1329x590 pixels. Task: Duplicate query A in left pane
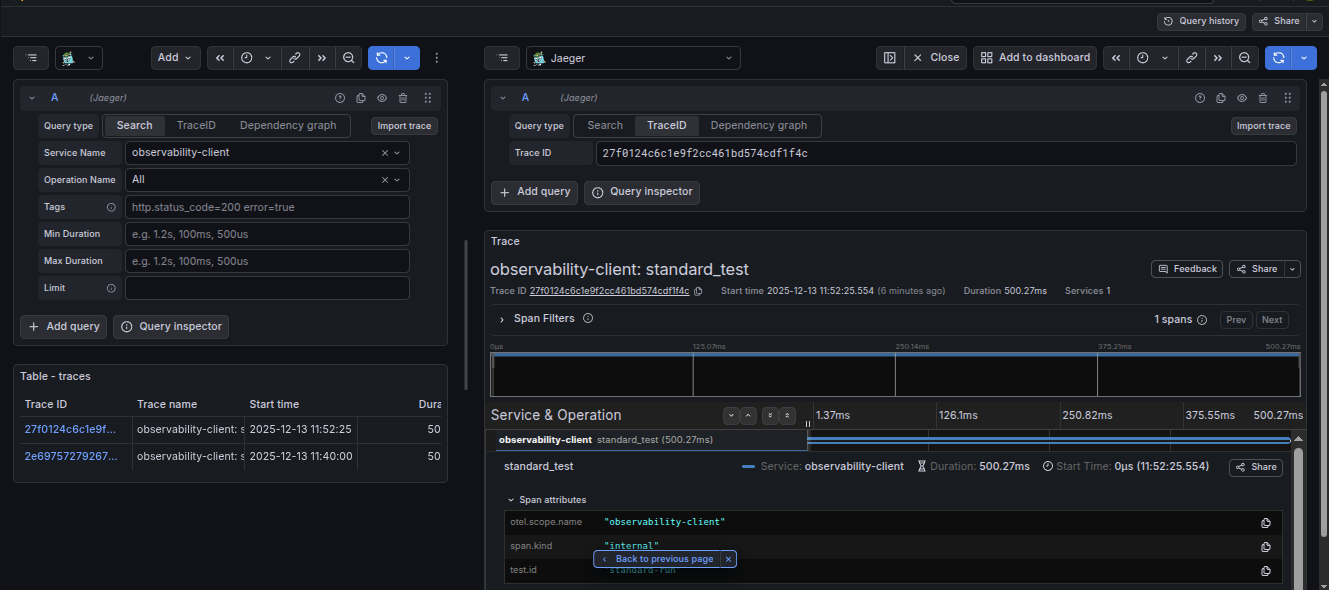[361, 98]
